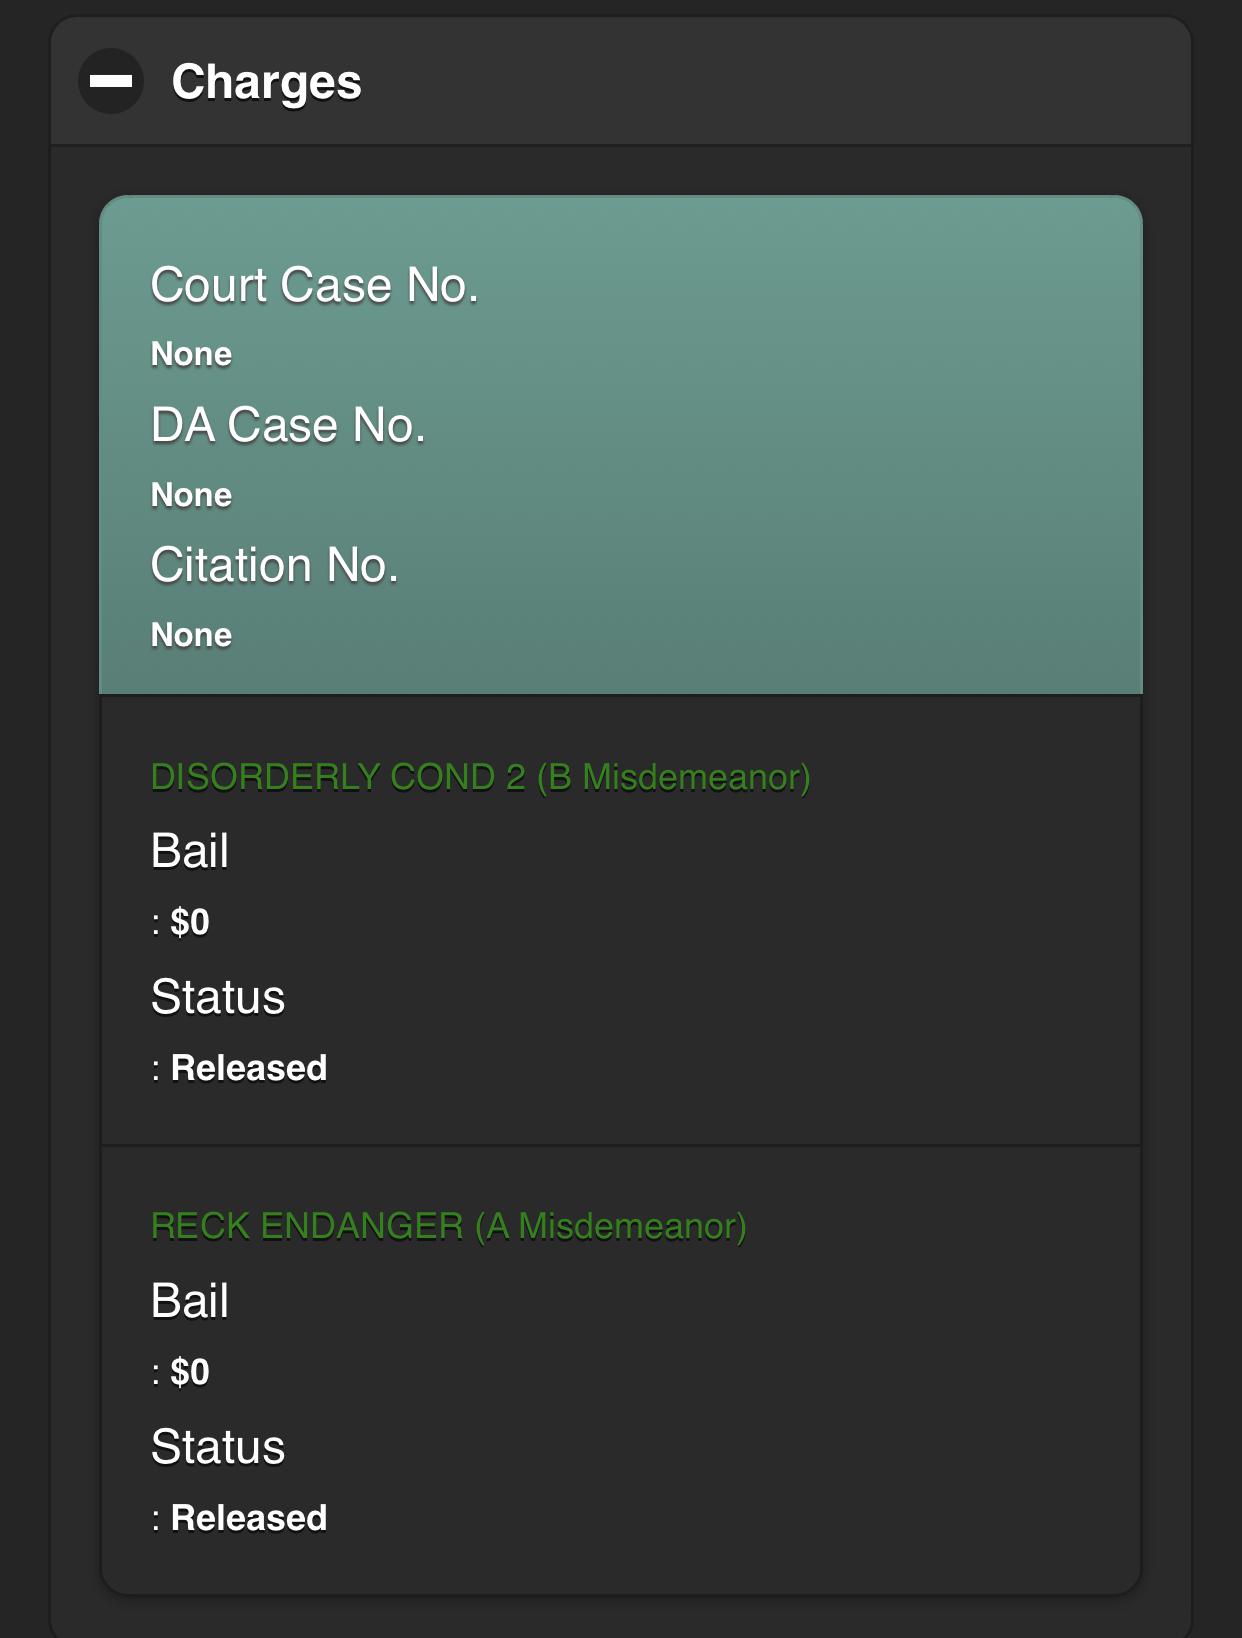Click Released status for RECK ENDANGER
Viewport: 1242px width, 1638px height.
(x=248, y=1518)
